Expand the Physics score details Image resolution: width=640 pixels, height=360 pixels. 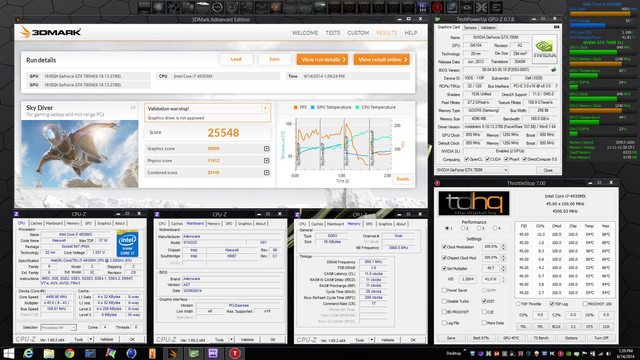click(x=267, y=160)
